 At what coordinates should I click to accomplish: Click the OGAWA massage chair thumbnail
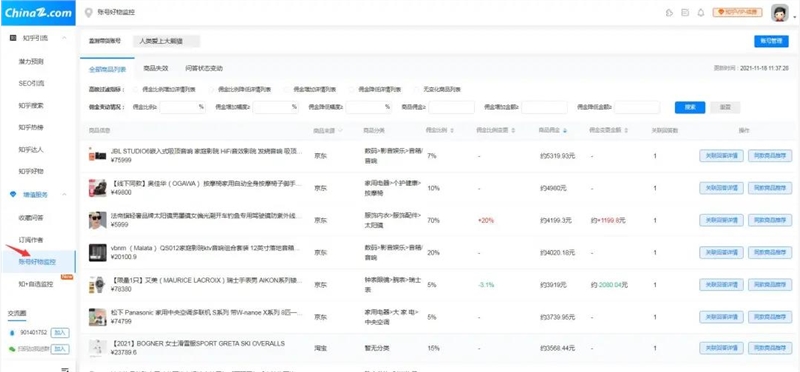(97, 188)
